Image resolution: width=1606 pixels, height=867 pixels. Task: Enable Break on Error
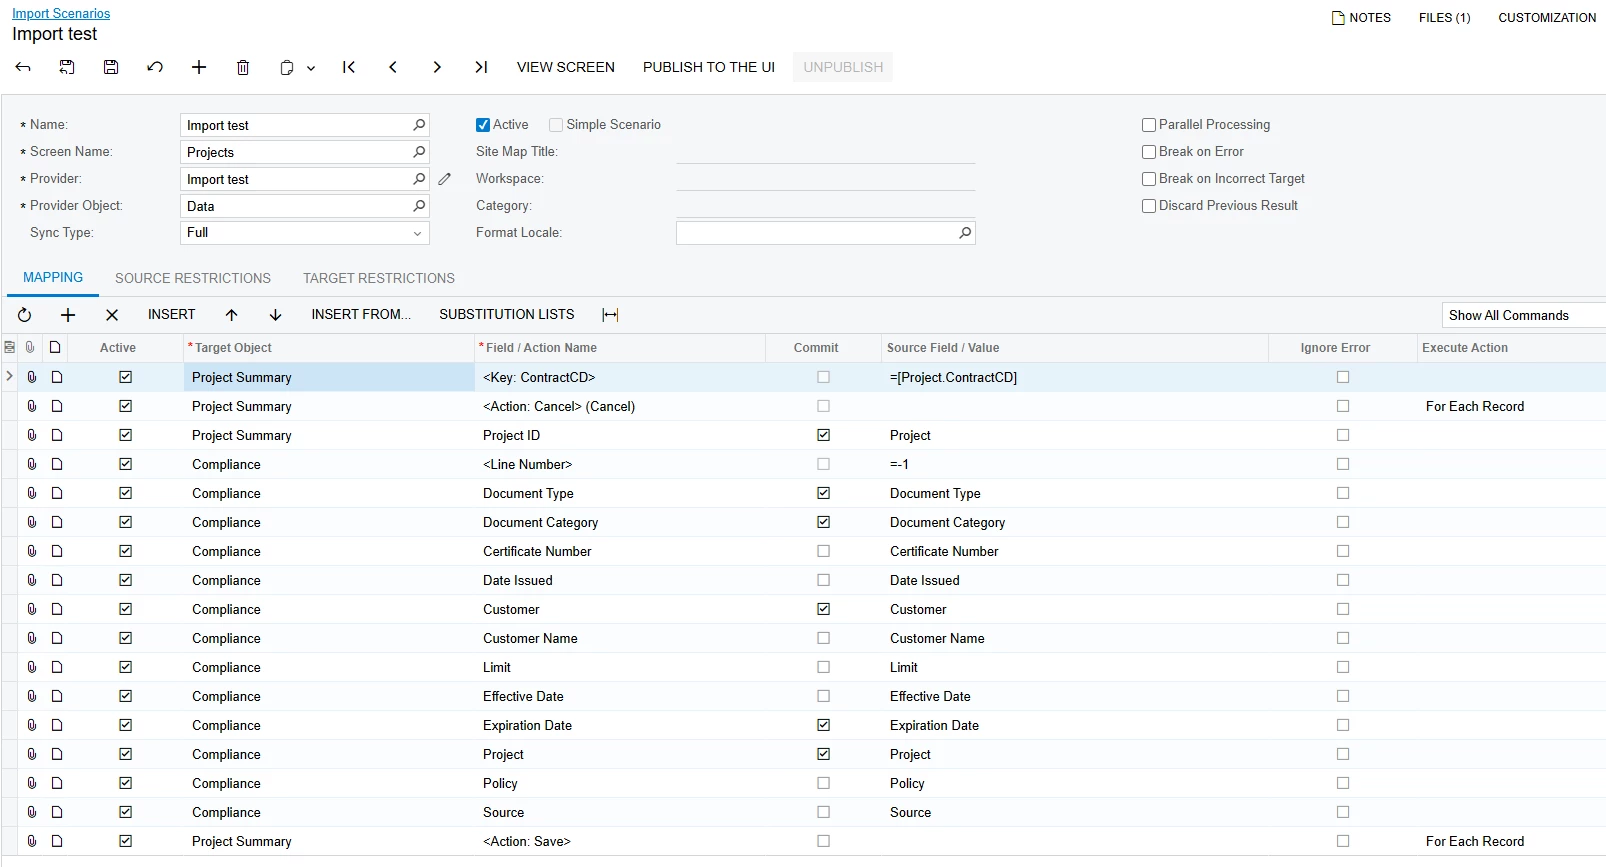click(1149, 152)
